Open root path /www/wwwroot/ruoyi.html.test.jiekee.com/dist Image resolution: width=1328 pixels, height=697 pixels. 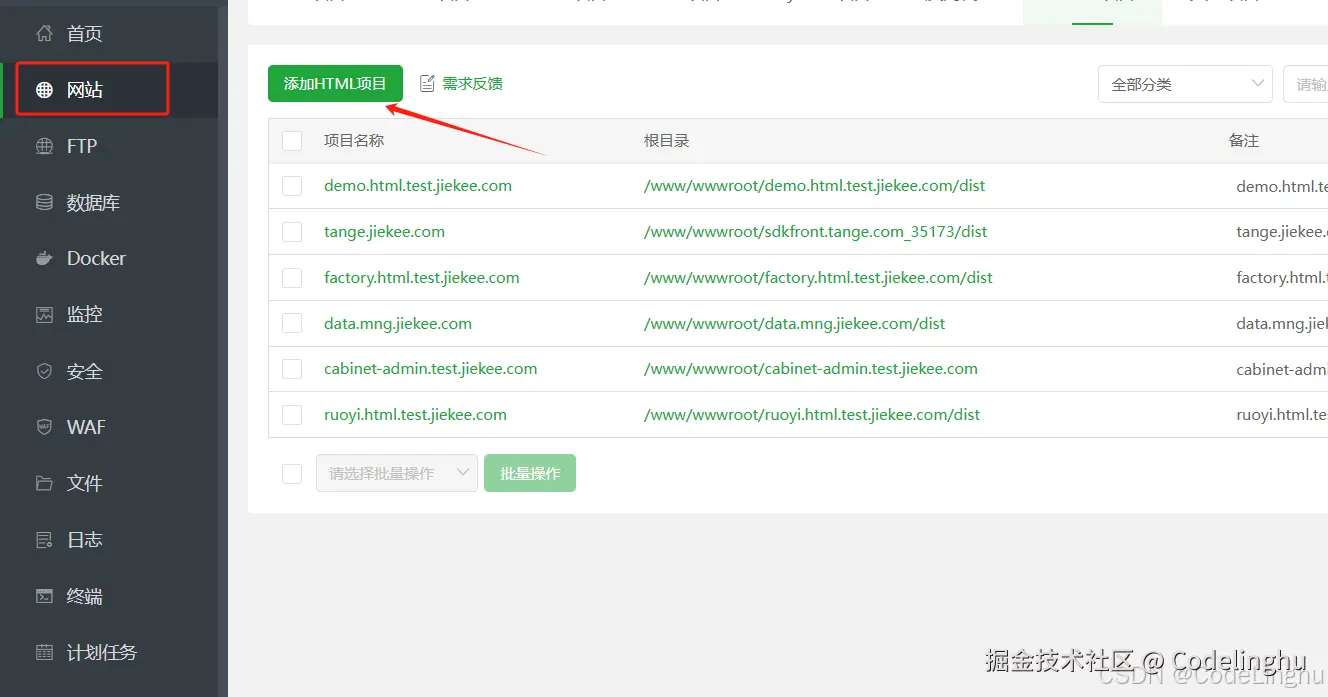point(812,415)
